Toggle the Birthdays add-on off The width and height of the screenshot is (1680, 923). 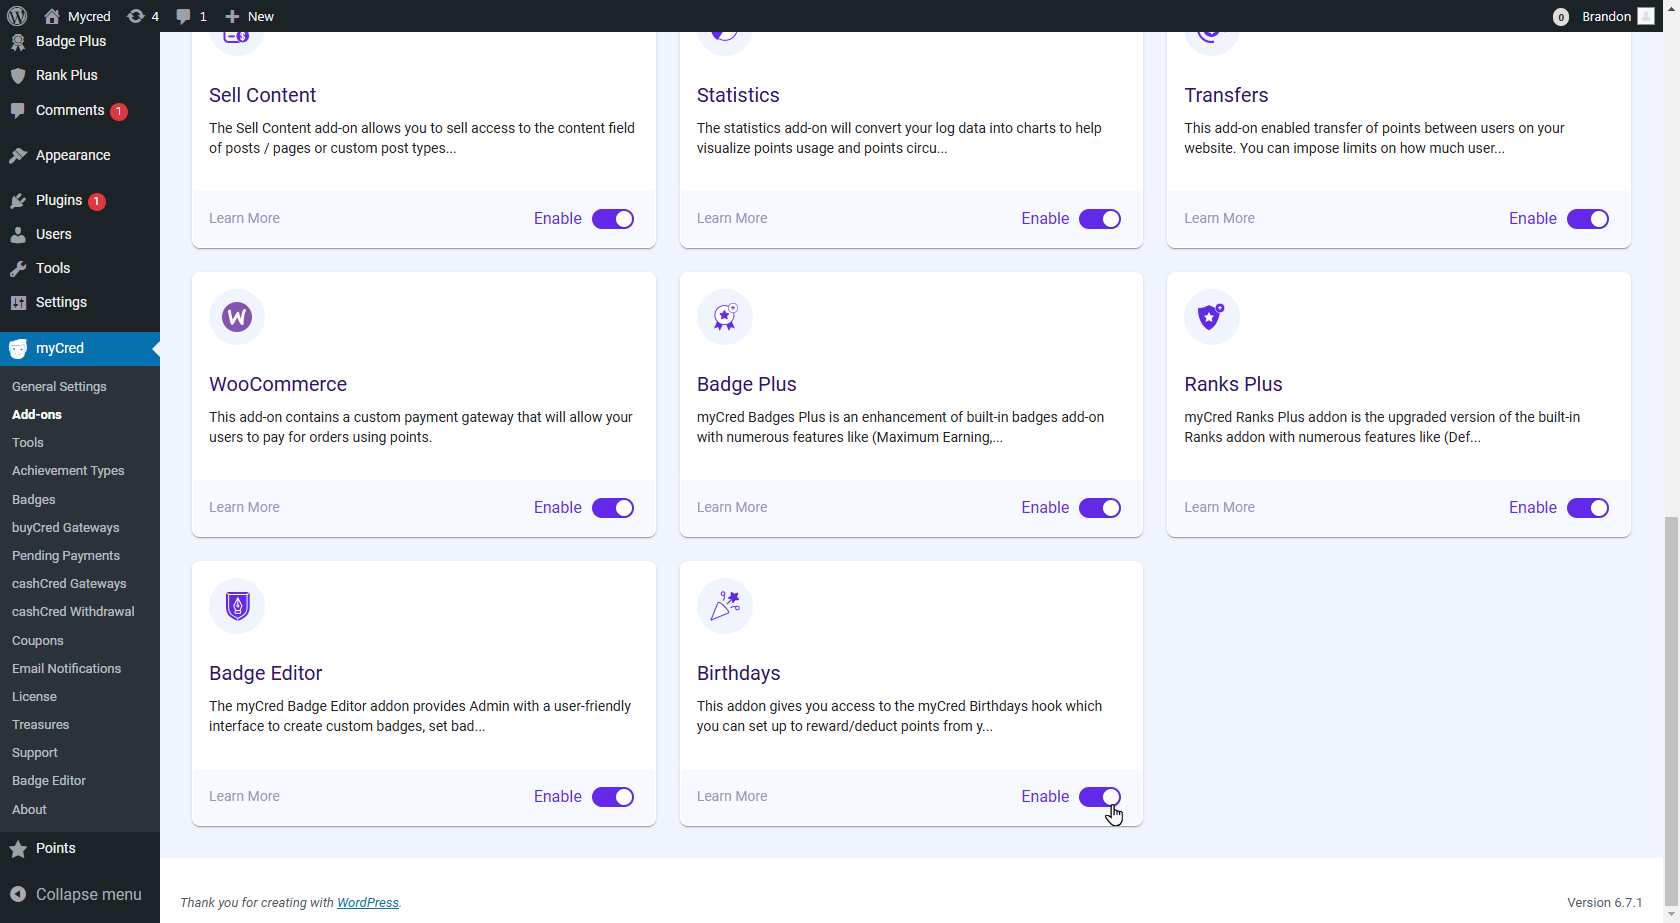[x=1100, y=797]
